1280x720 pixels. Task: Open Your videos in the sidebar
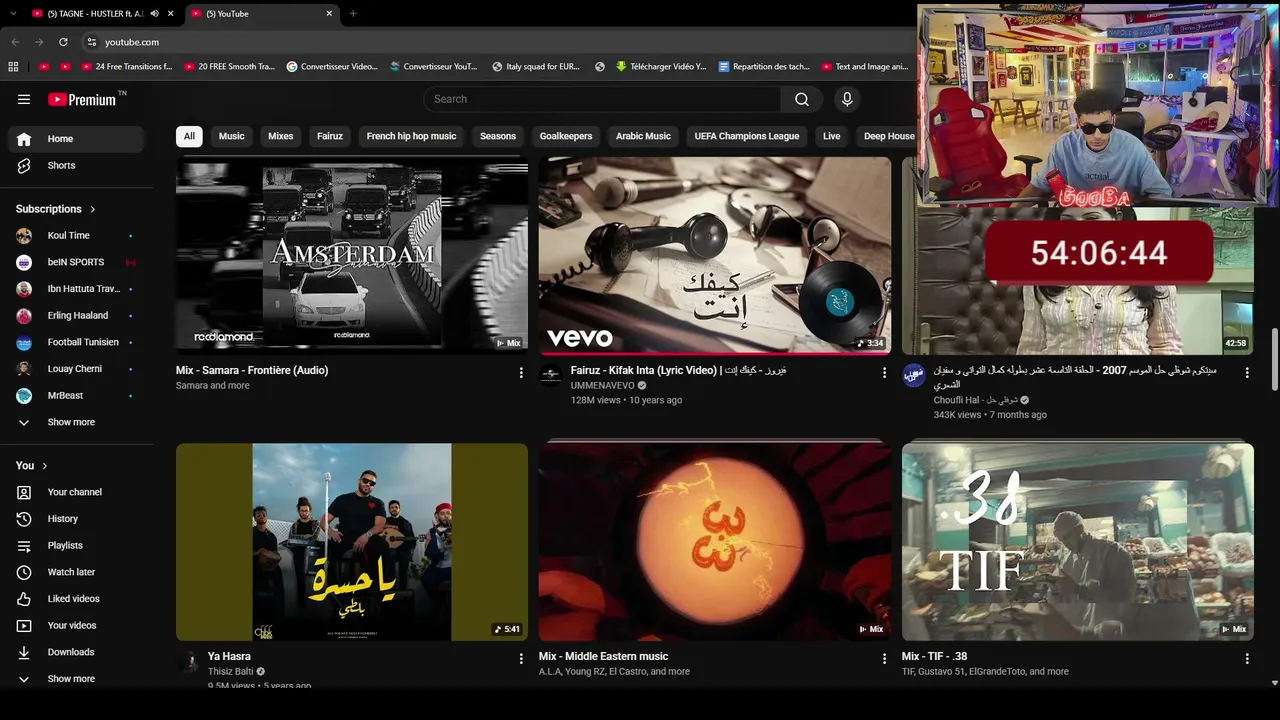[77, 626]
